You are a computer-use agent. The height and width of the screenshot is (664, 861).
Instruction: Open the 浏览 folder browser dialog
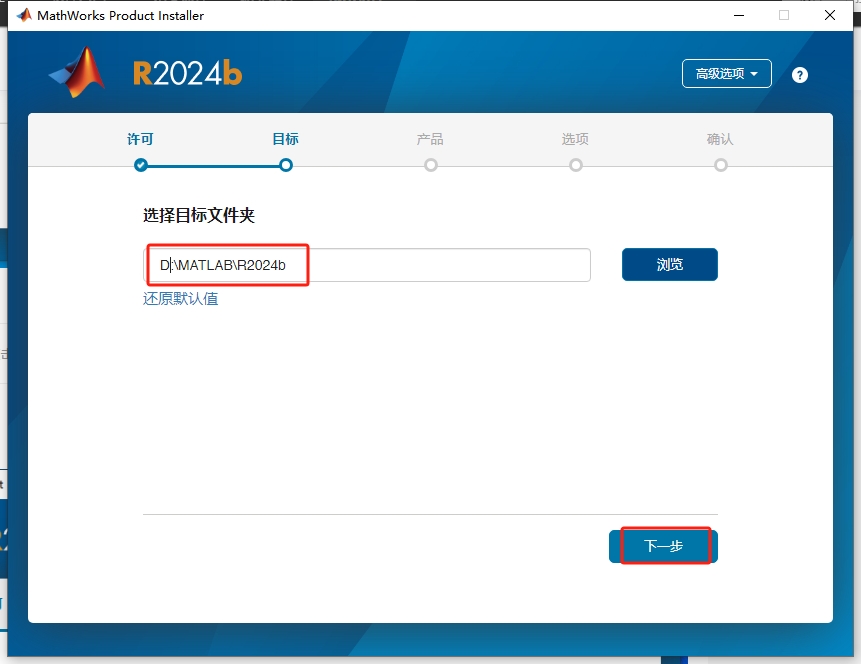pyautogui.click(x=669, y=264)
